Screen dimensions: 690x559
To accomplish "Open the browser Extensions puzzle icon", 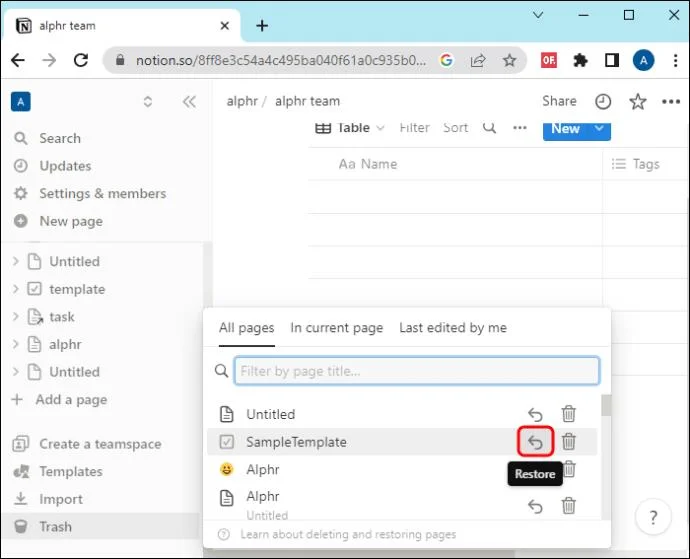I will (x=580, y=60).
